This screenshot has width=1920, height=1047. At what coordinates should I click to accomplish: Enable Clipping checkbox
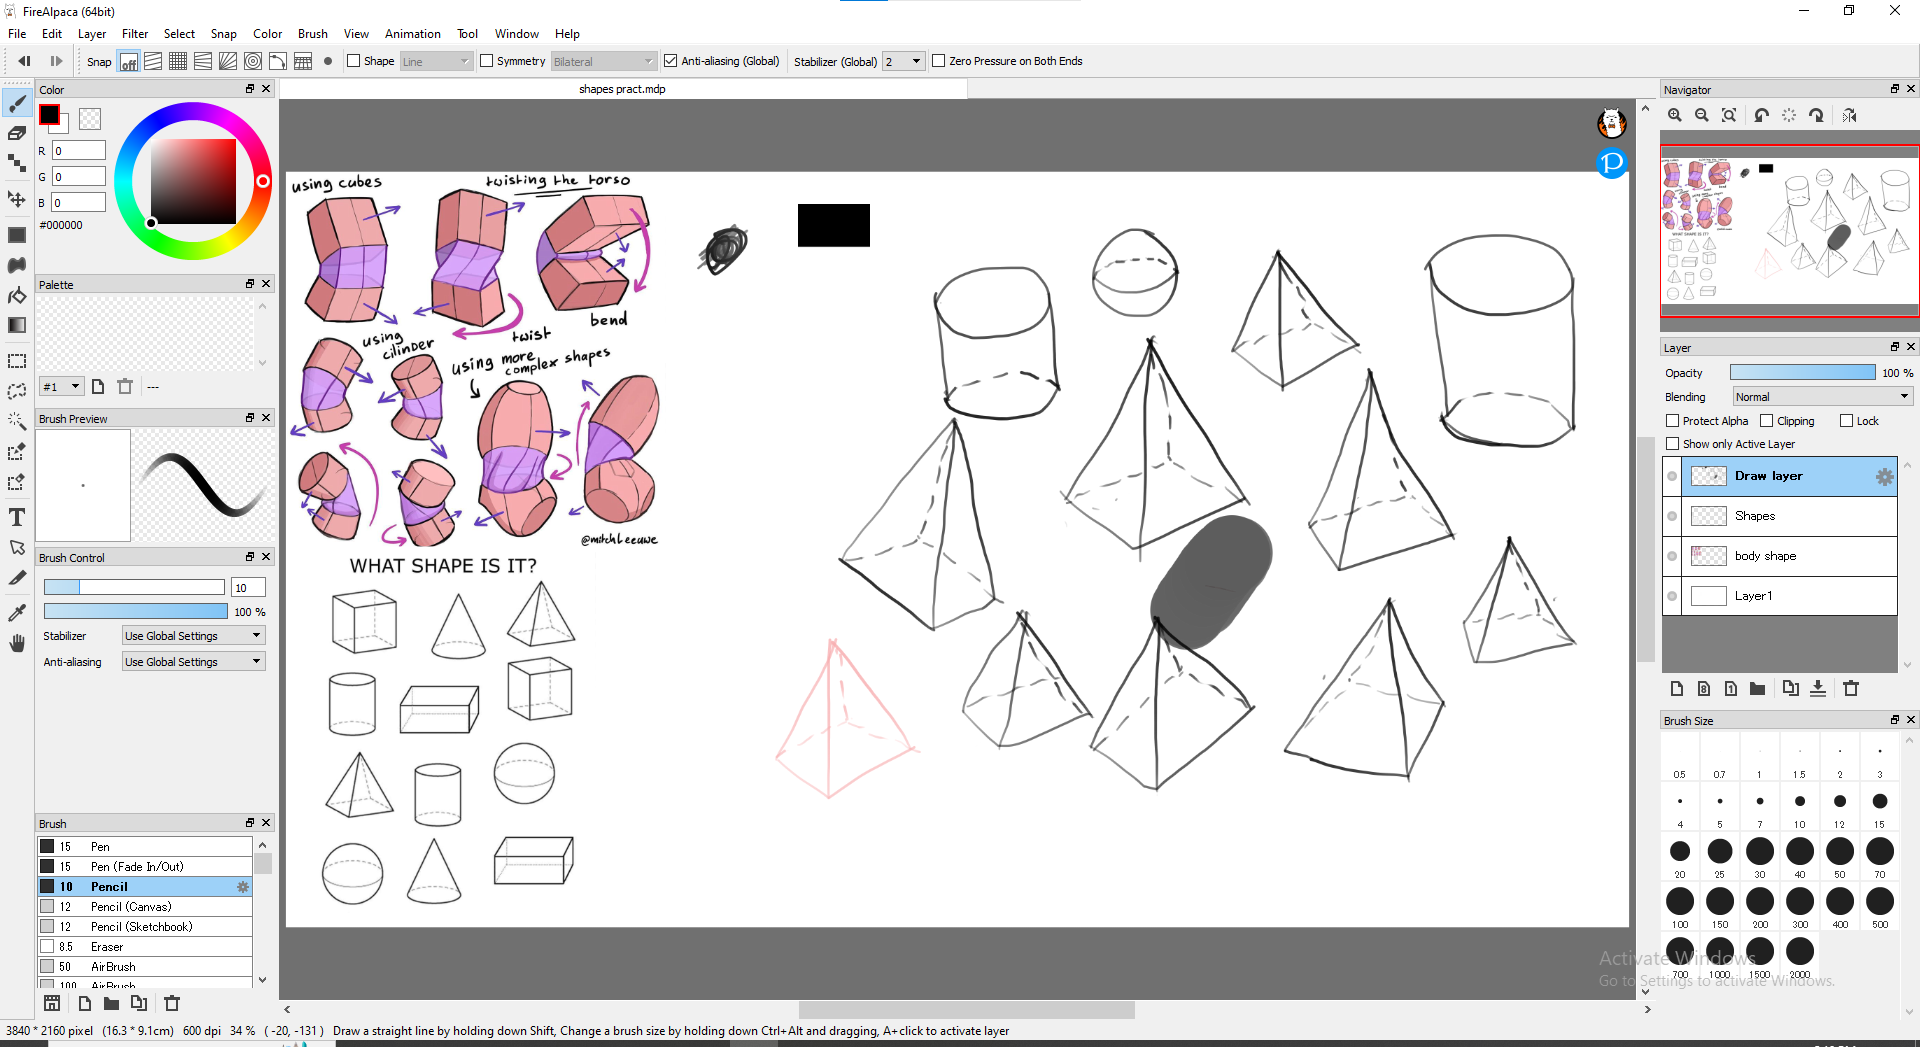click(1766, 421)
